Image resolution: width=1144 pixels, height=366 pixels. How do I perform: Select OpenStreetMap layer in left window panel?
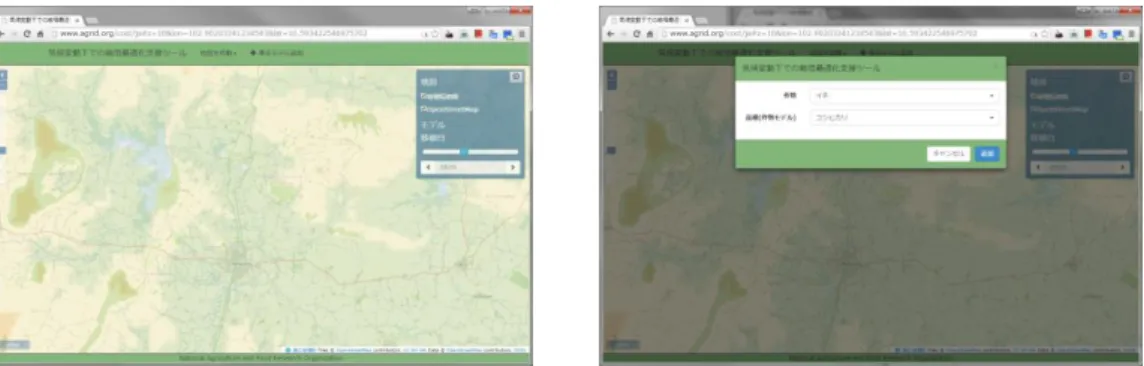[x=448, y=109]
